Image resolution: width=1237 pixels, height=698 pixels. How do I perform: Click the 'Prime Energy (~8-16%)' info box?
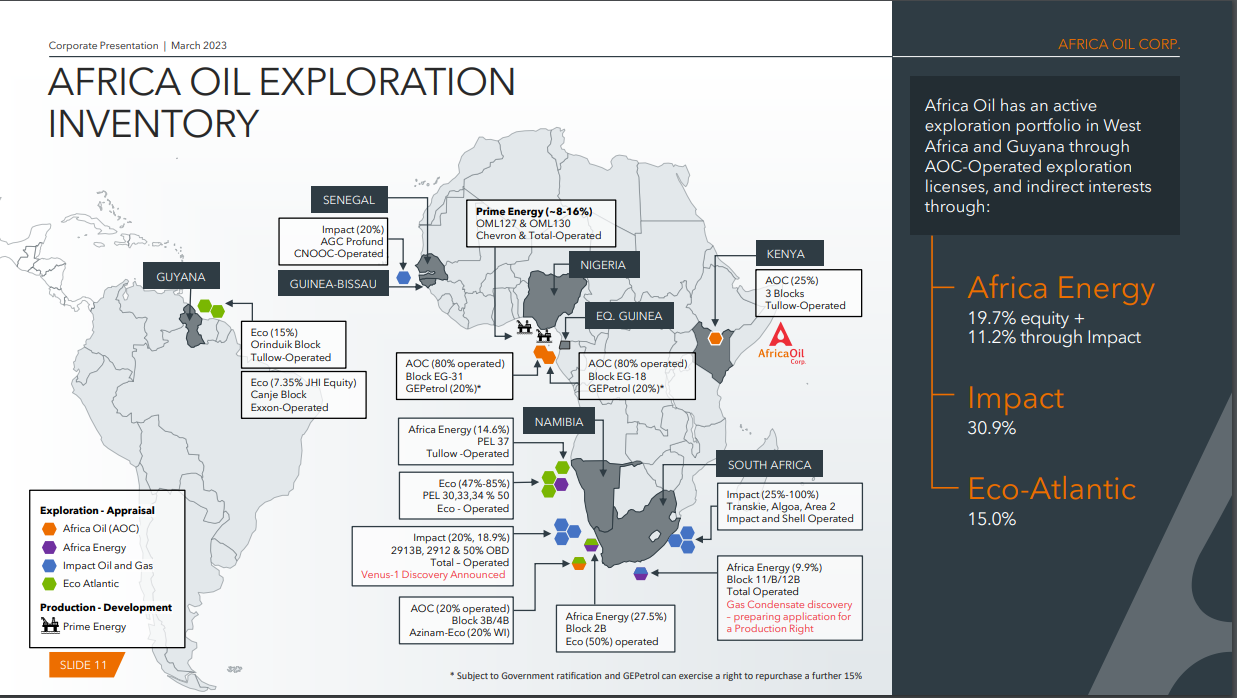[541, 223]
